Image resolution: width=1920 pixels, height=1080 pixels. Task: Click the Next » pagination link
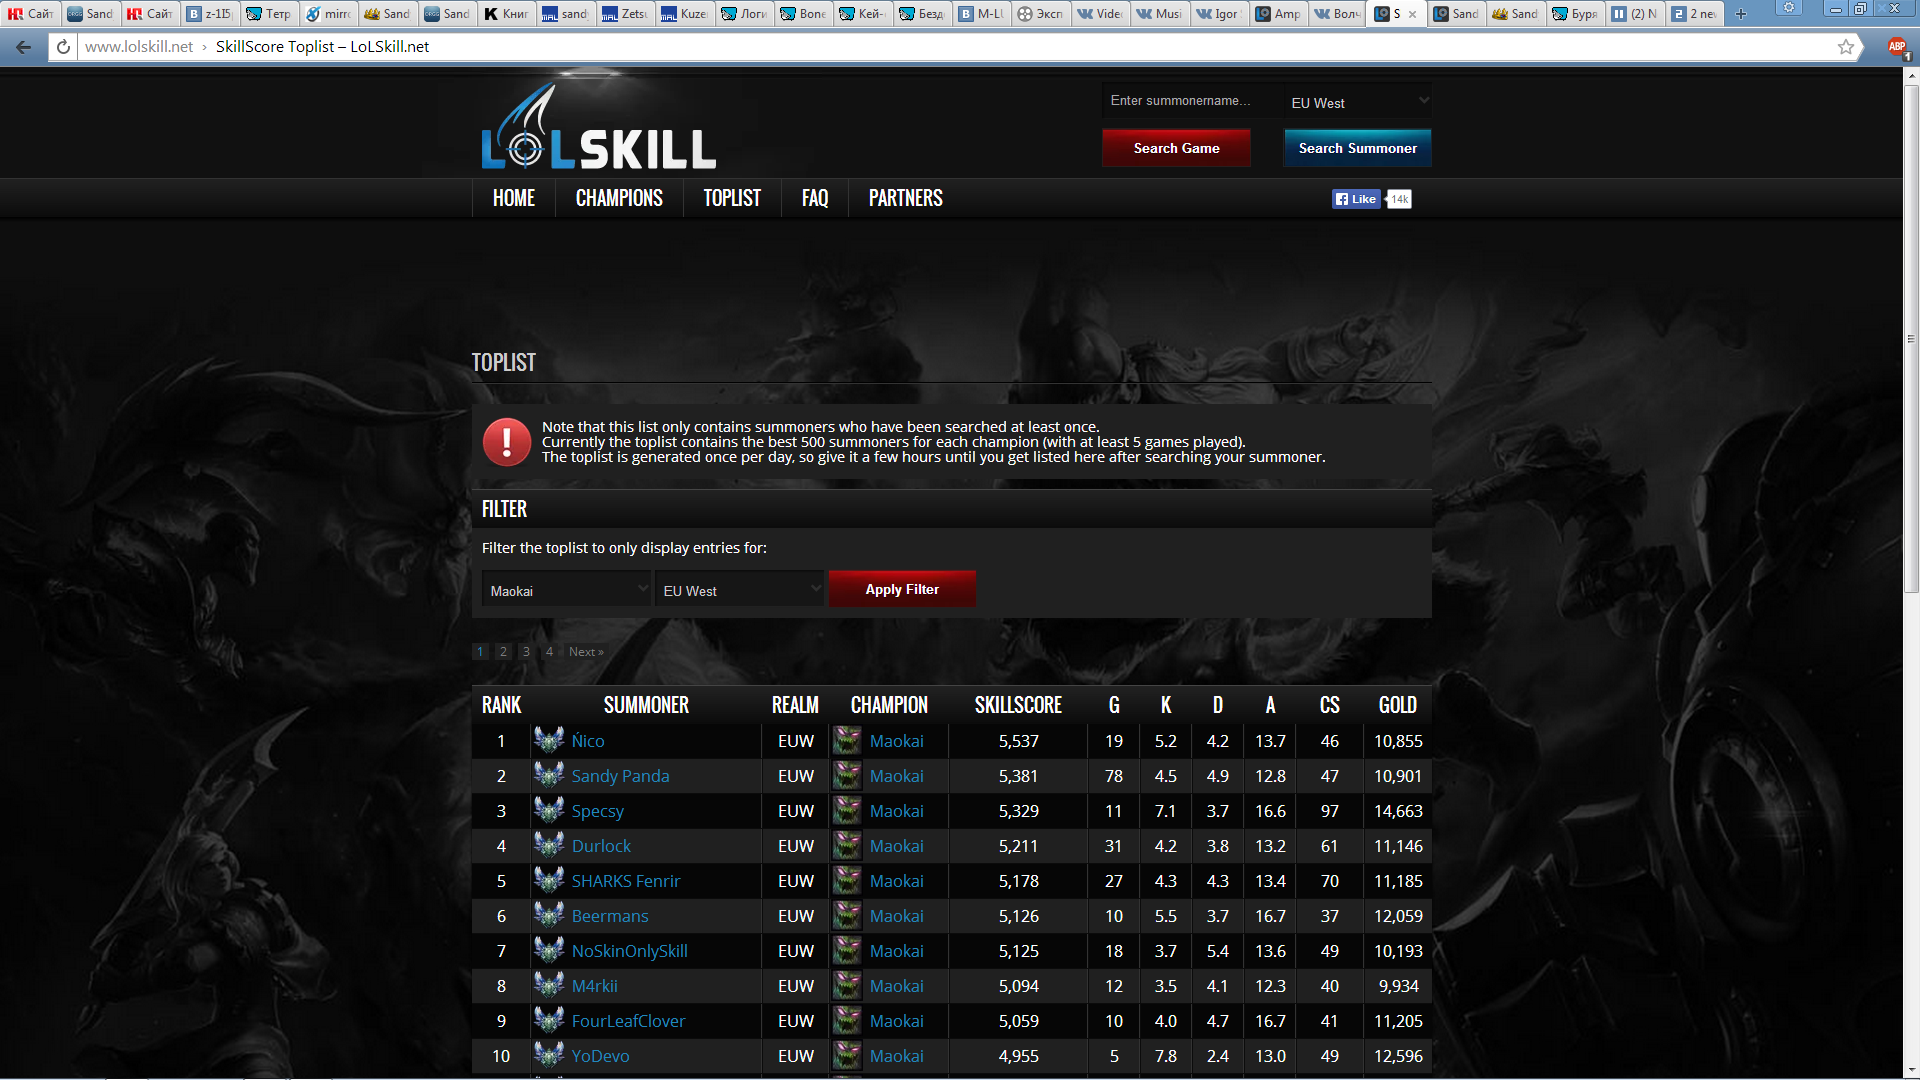[586, 651]
